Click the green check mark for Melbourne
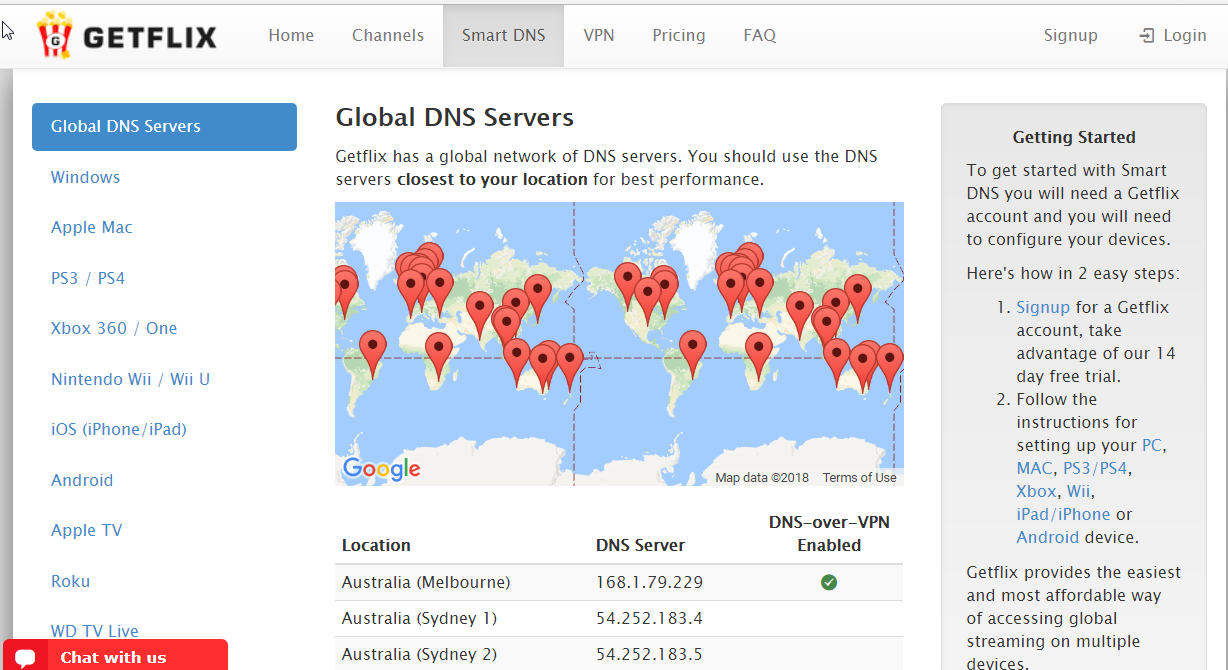The width and height of the screenshot is (1228, 670). point(829,582)
